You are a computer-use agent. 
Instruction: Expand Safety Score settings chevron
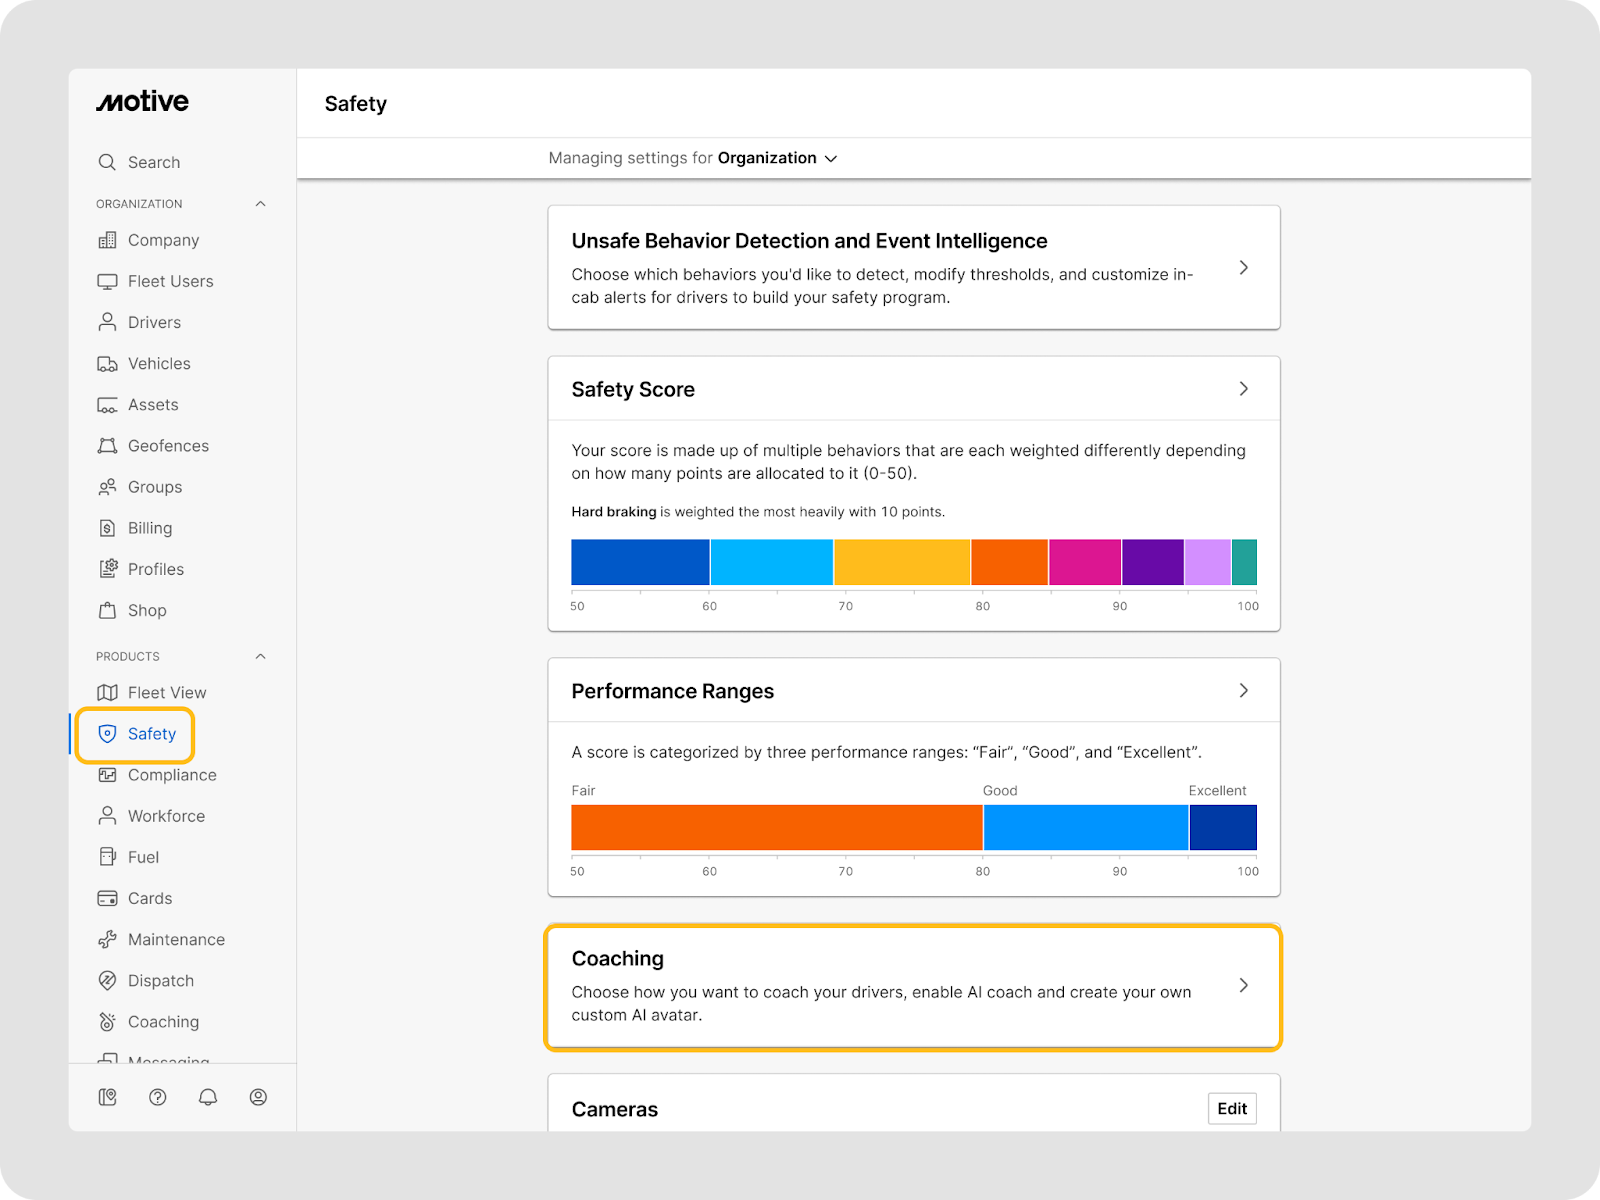click(1243, 389)
